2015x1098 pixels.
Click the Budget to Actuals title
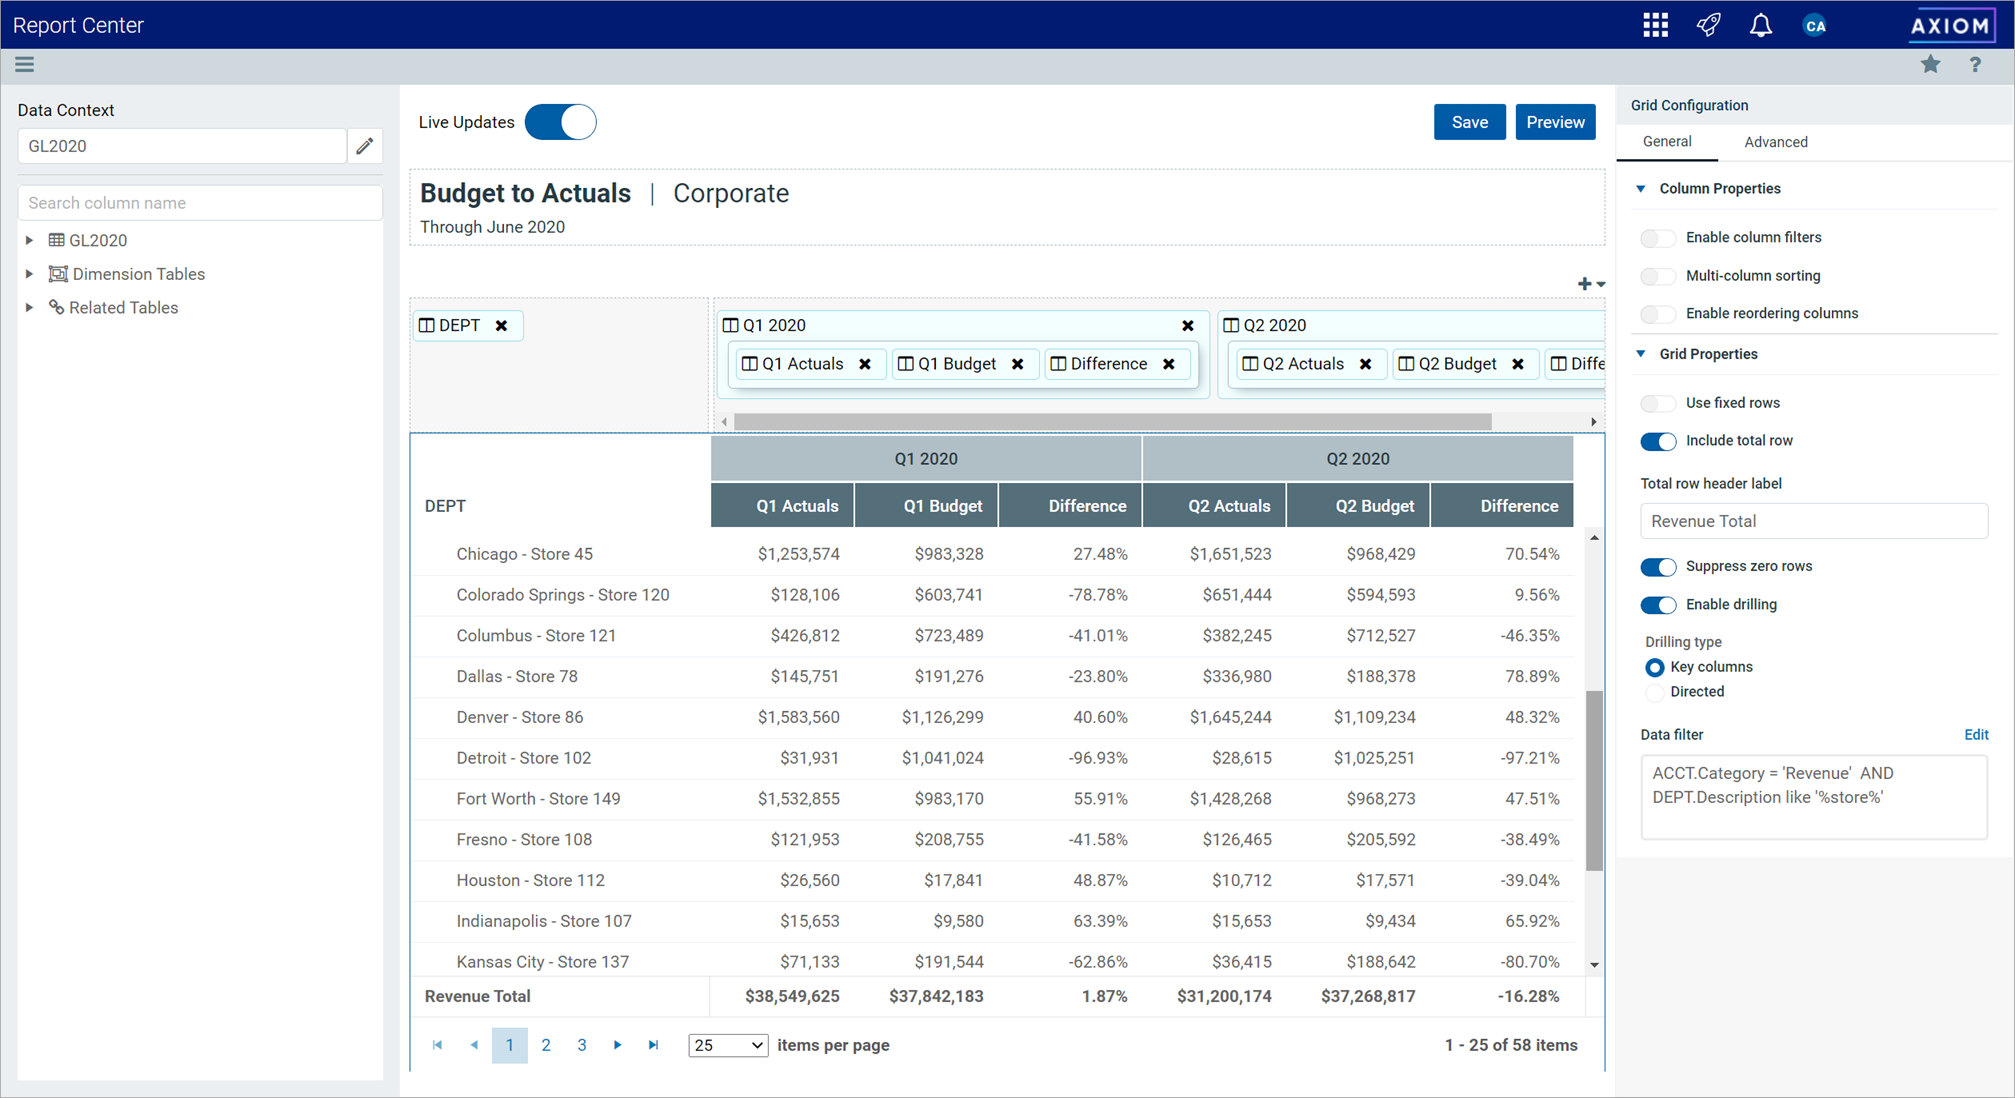tap(525, 193)
